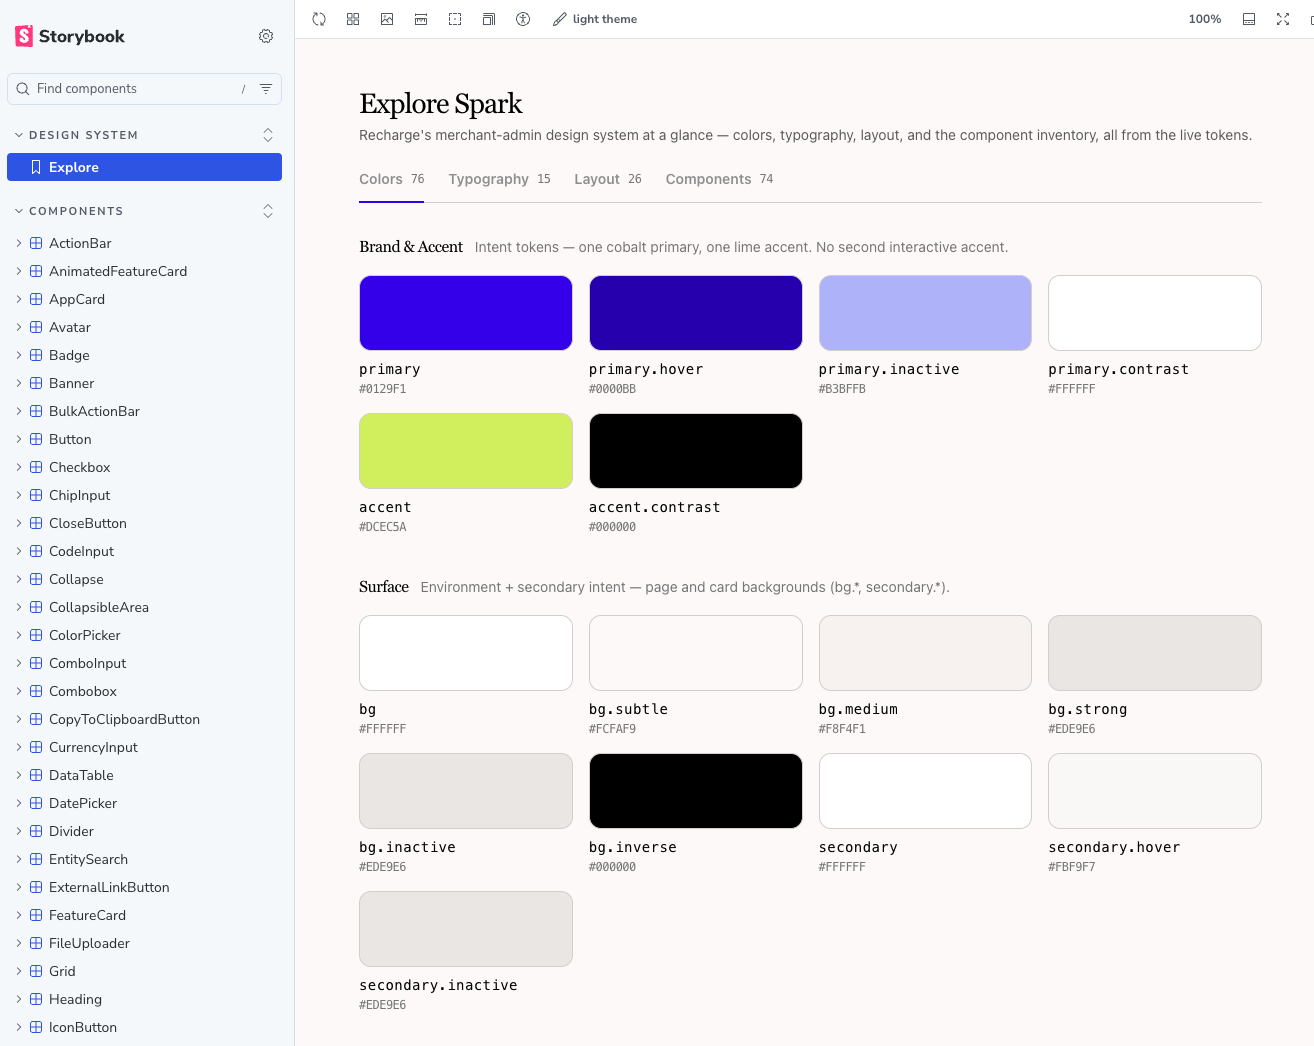
Task: Toggle the grid overlay toolbar icon
Action: [353, 19]
